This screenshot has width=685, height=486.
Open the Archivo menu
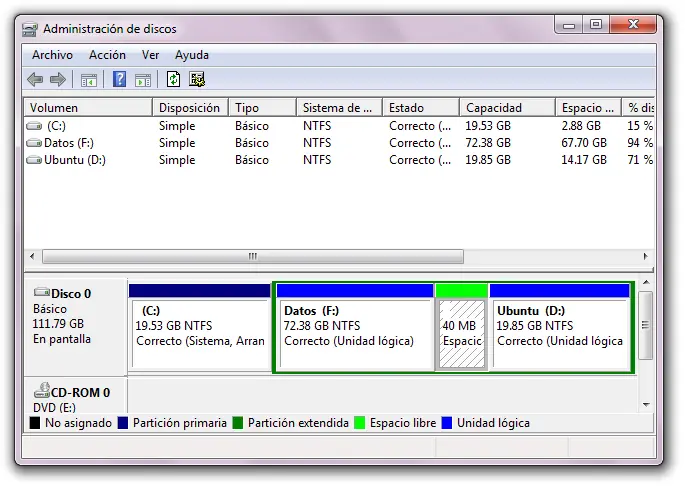coord(52,55)
